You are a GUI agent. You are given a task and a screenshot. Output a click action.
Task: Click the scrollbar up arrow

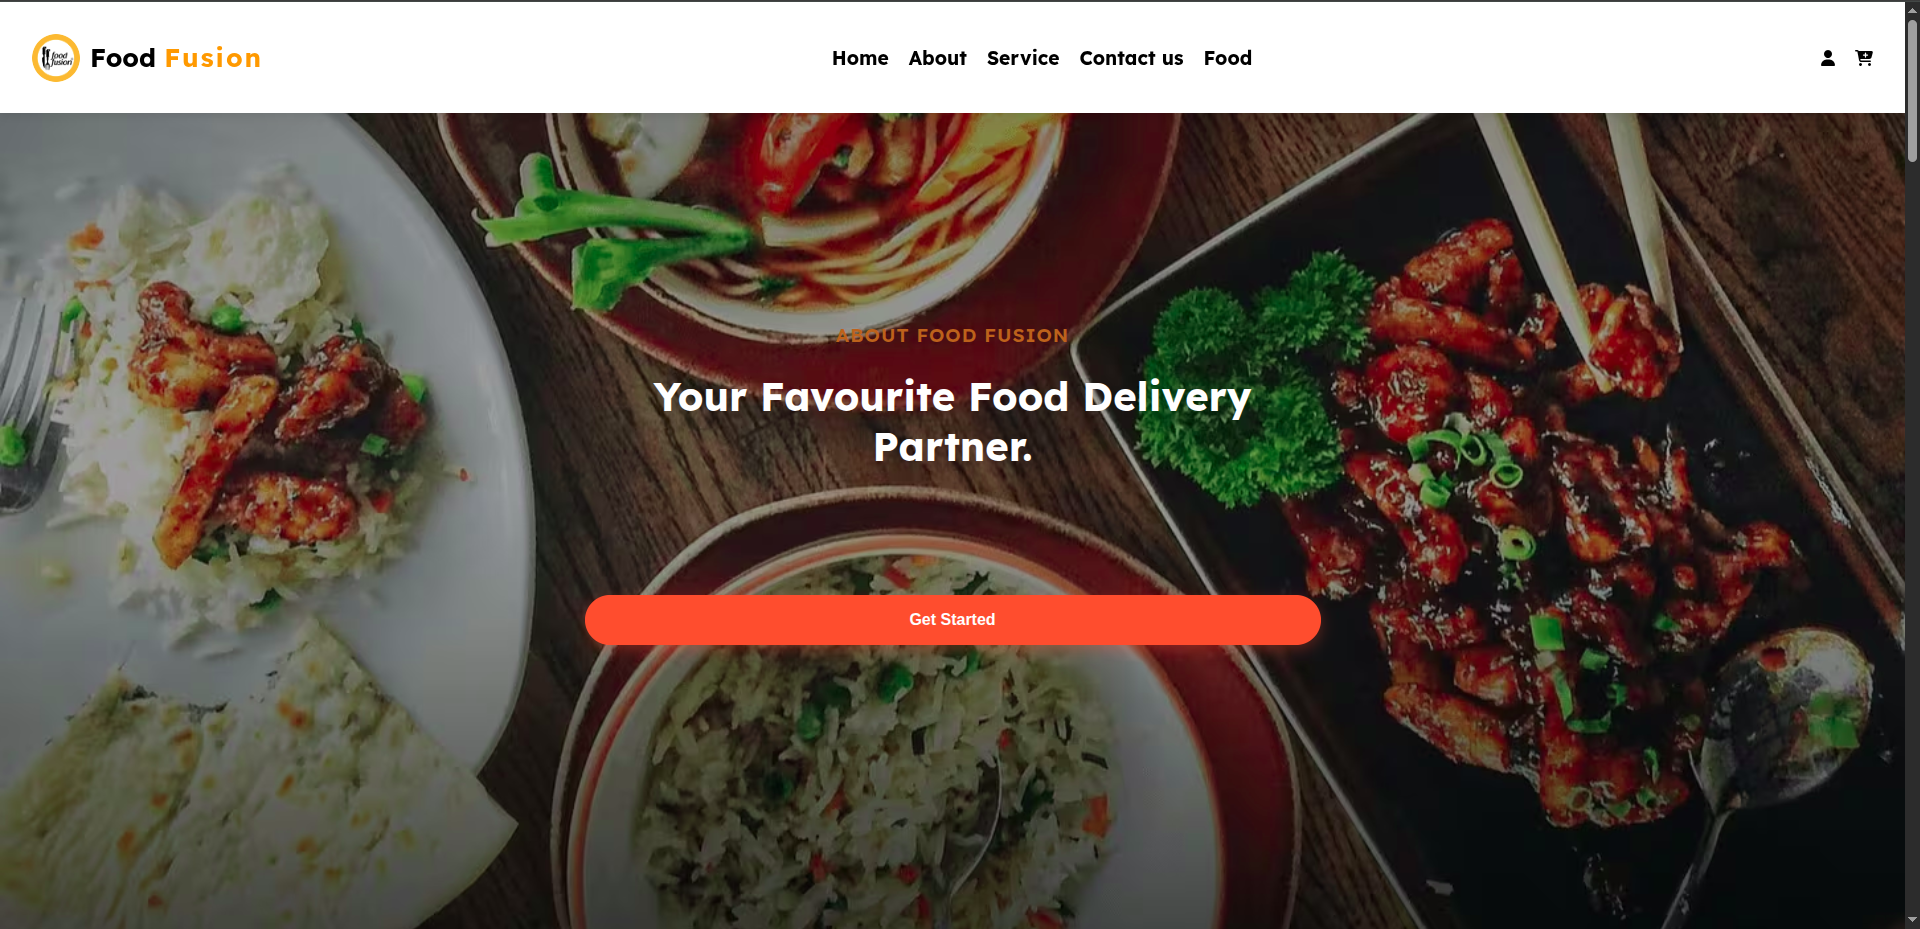[1912, 10]
